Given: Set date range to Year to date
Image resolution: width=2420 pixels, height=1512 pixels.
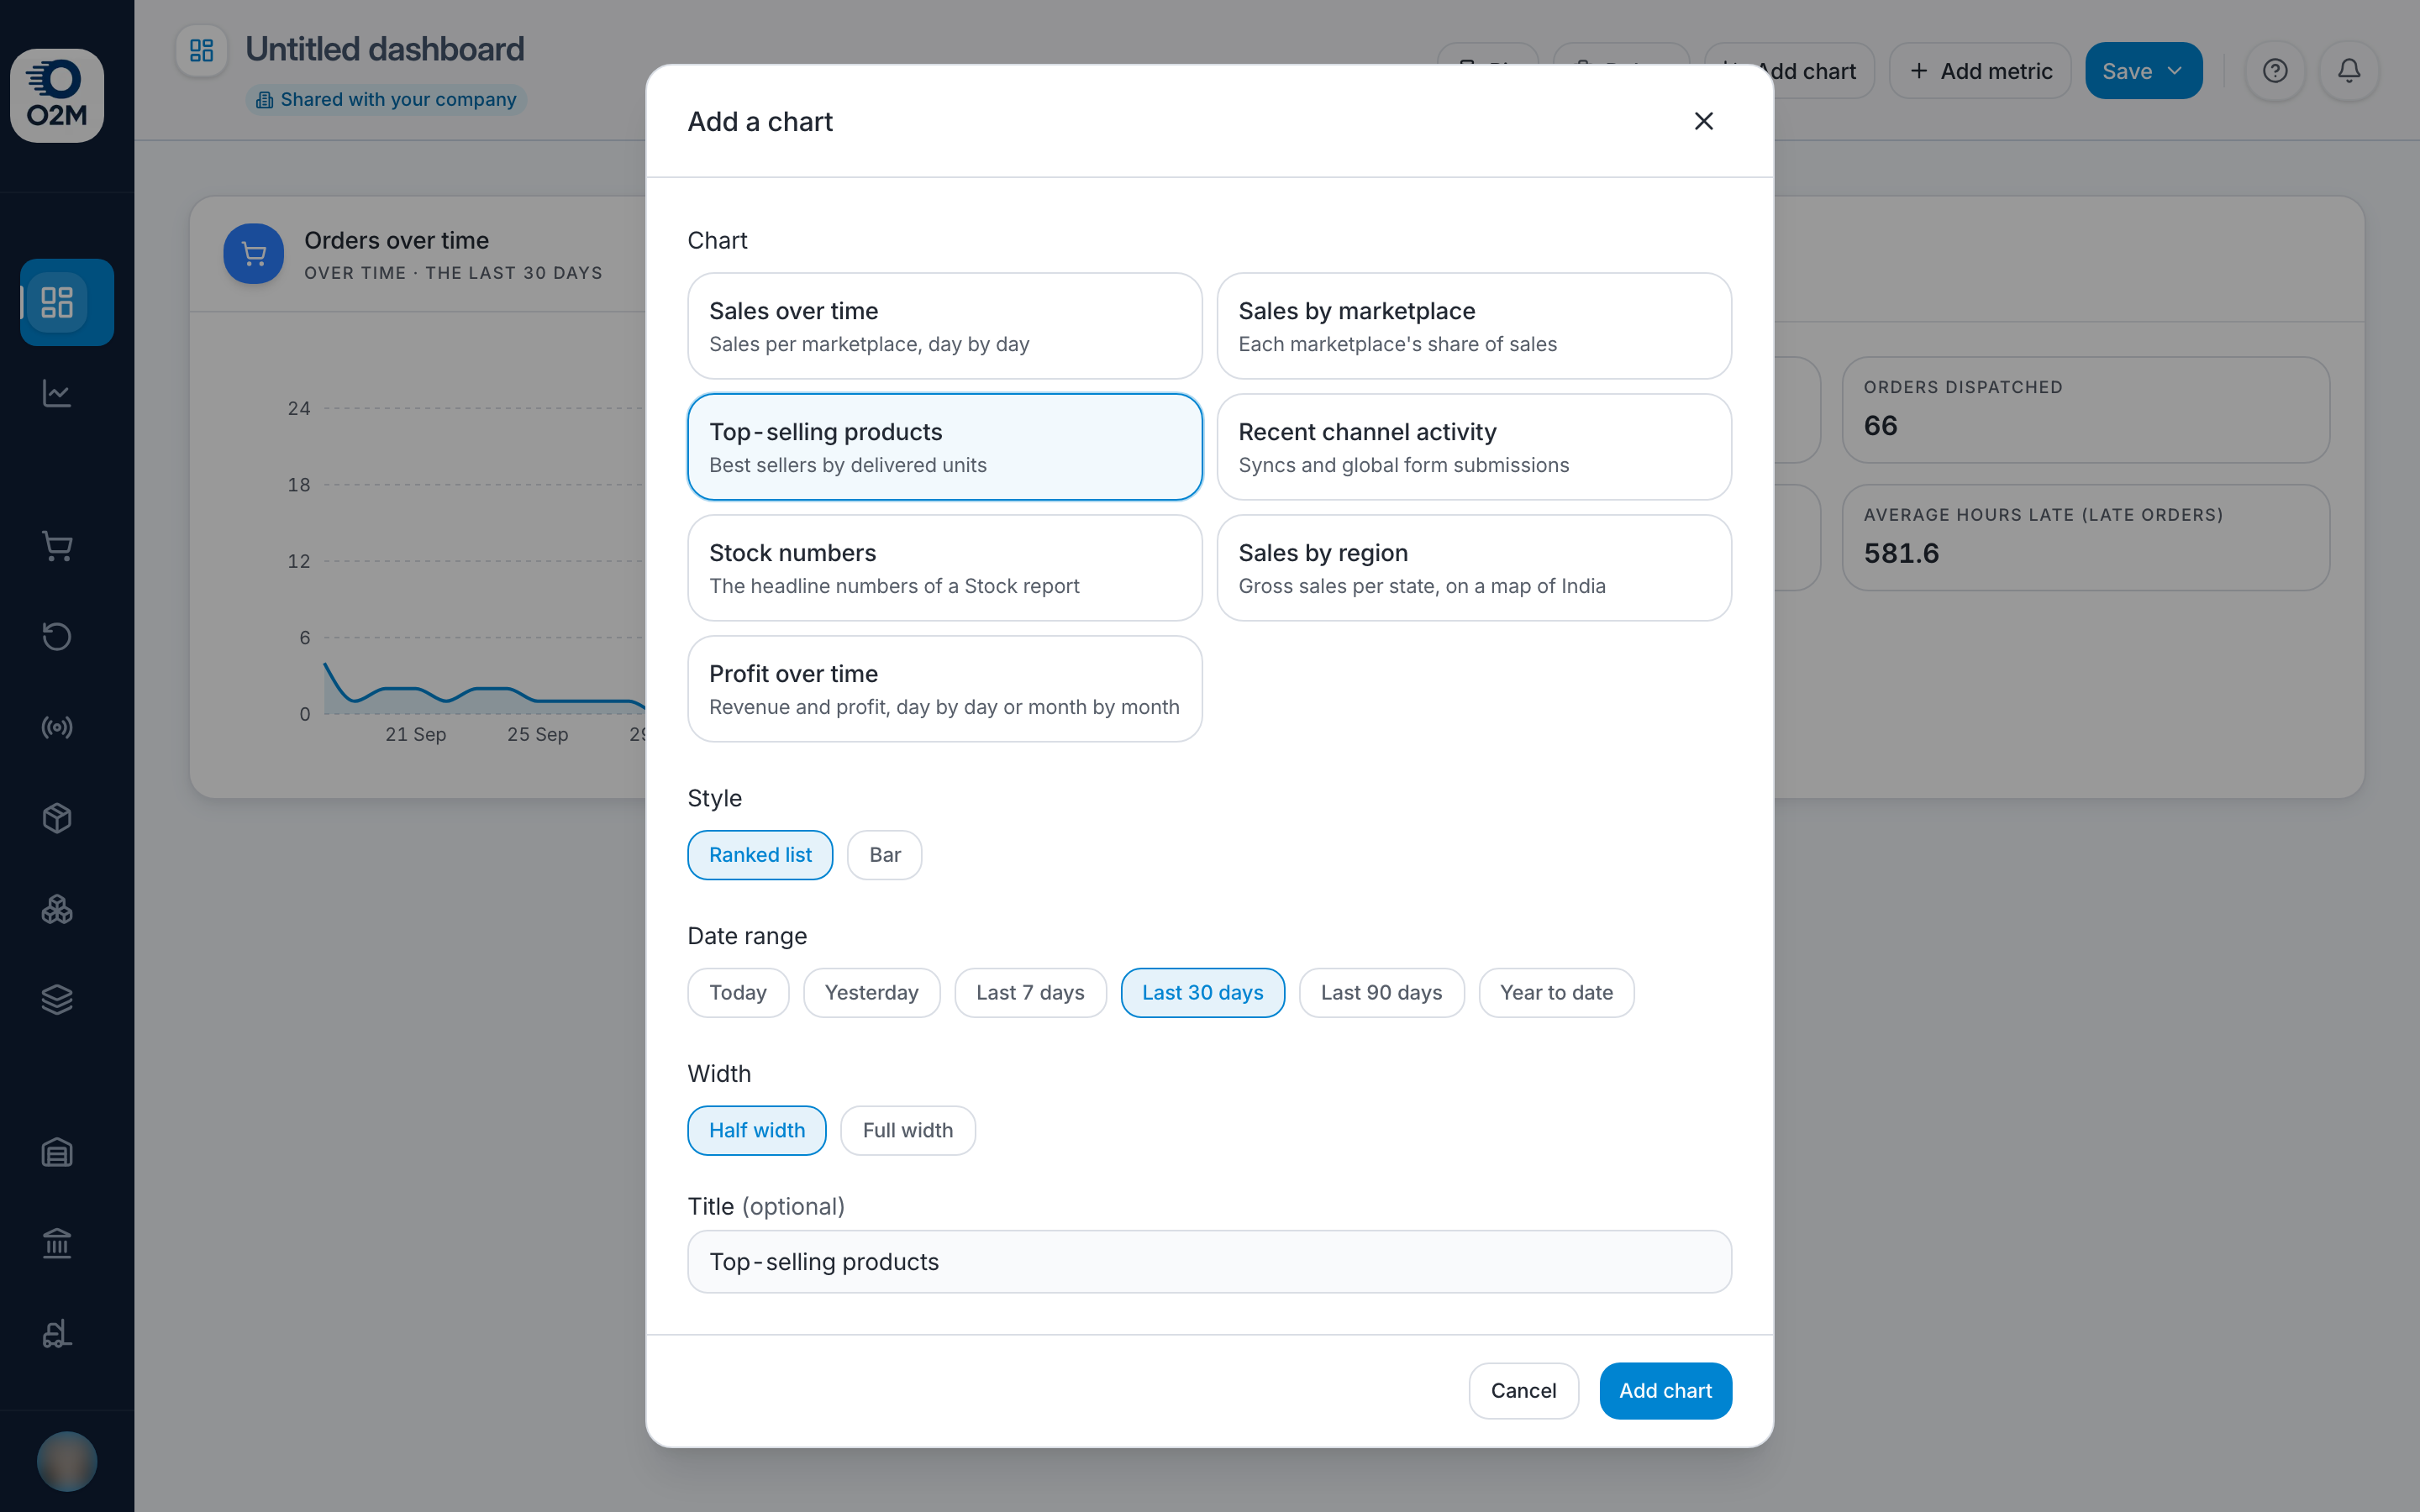Looking at the screenshot, I should [1557, 993].
